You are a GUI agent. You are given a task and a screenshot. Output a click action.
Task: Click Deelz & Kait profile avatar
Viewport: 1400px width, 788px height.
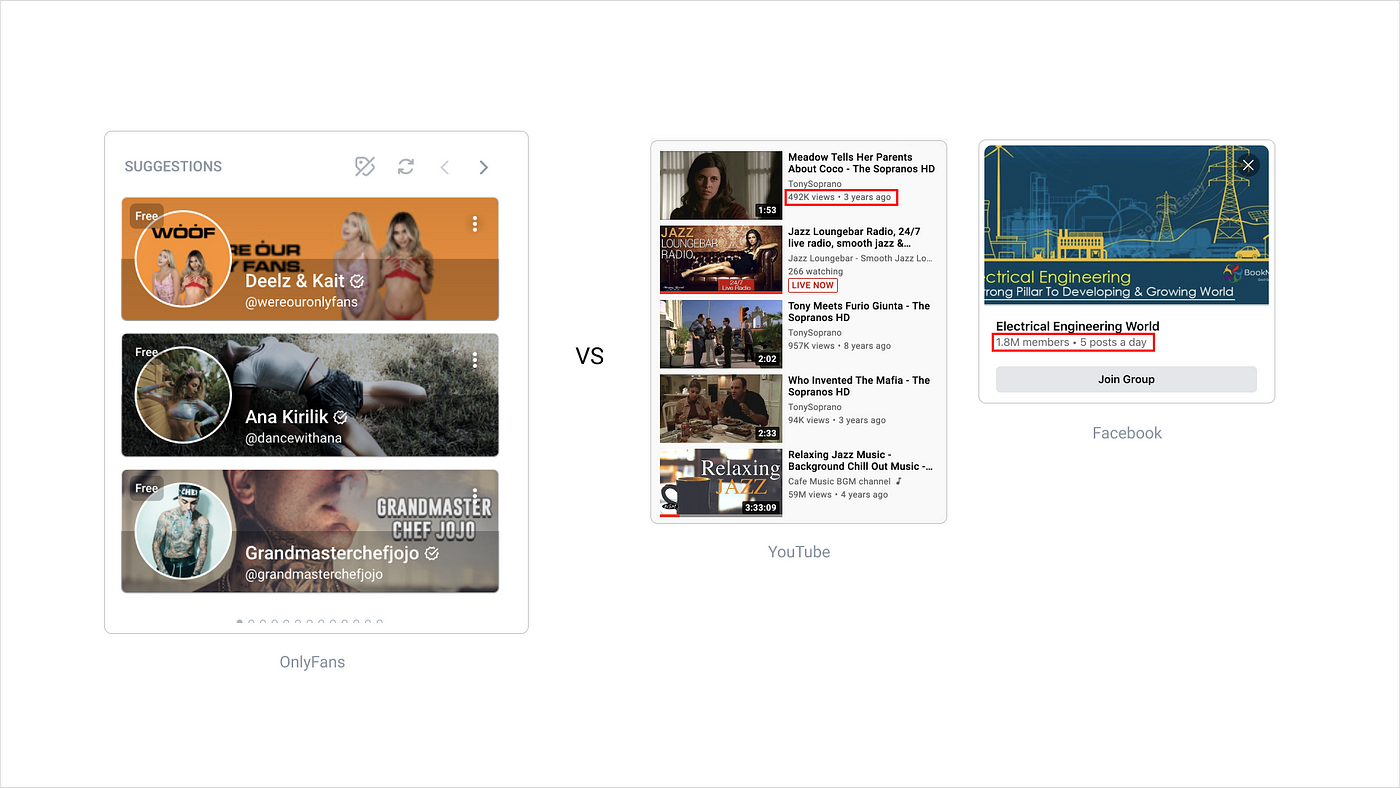coord(183,258)
